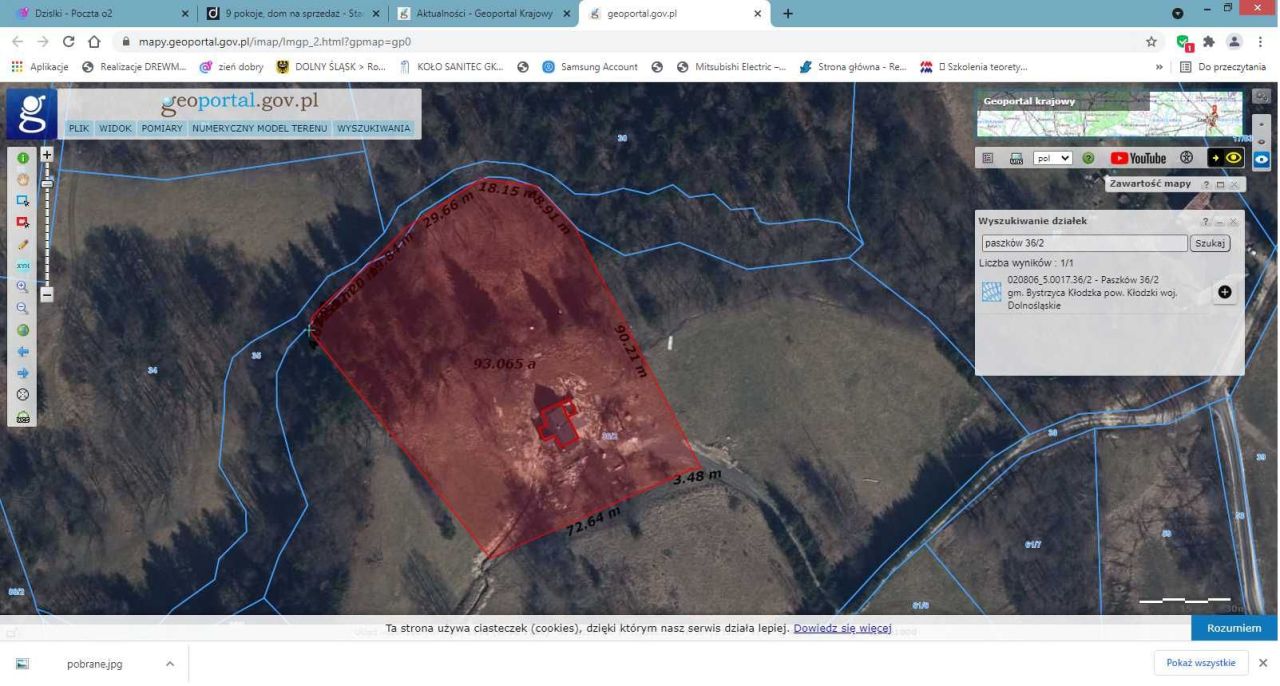Expand downloads item pobrane.jpg chevron
The image size is (1280, 686).
[x=169, y=663]
